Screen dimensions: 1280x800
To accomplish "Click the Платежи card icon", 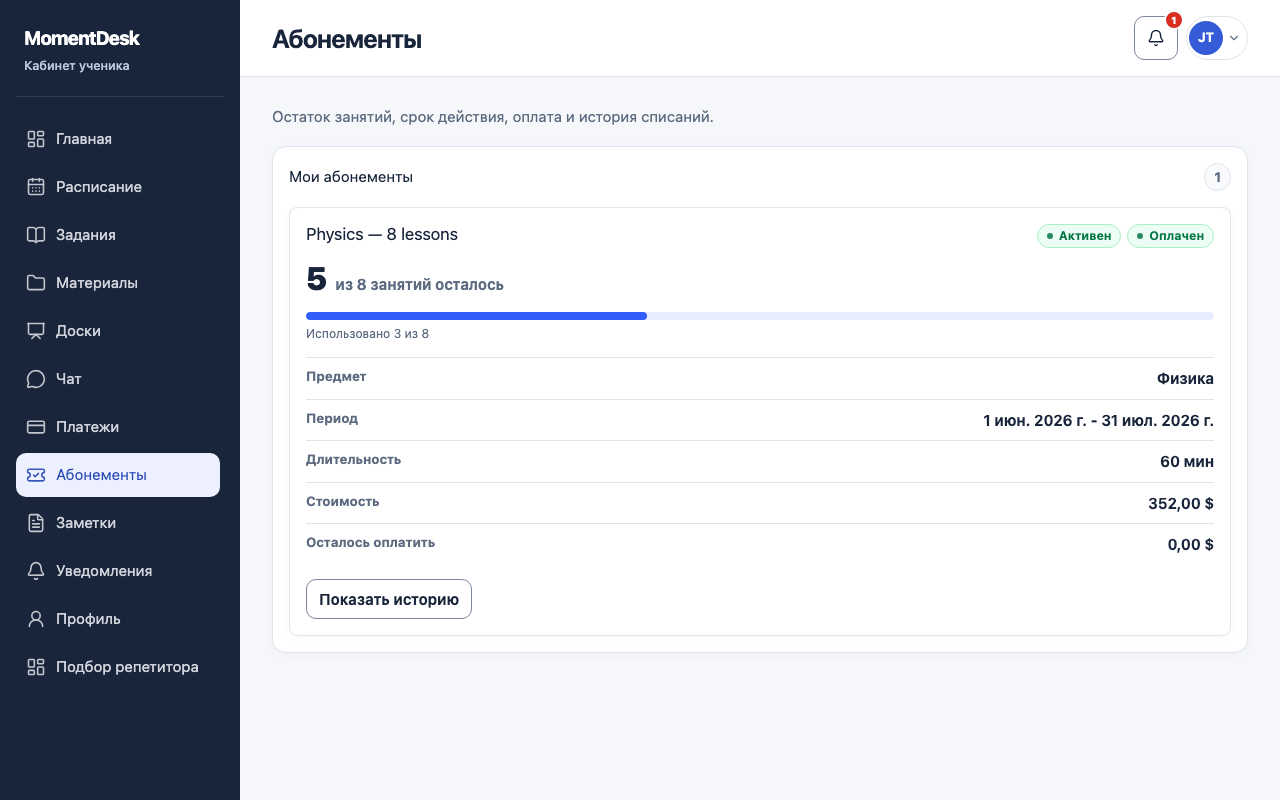I will 36,427.
